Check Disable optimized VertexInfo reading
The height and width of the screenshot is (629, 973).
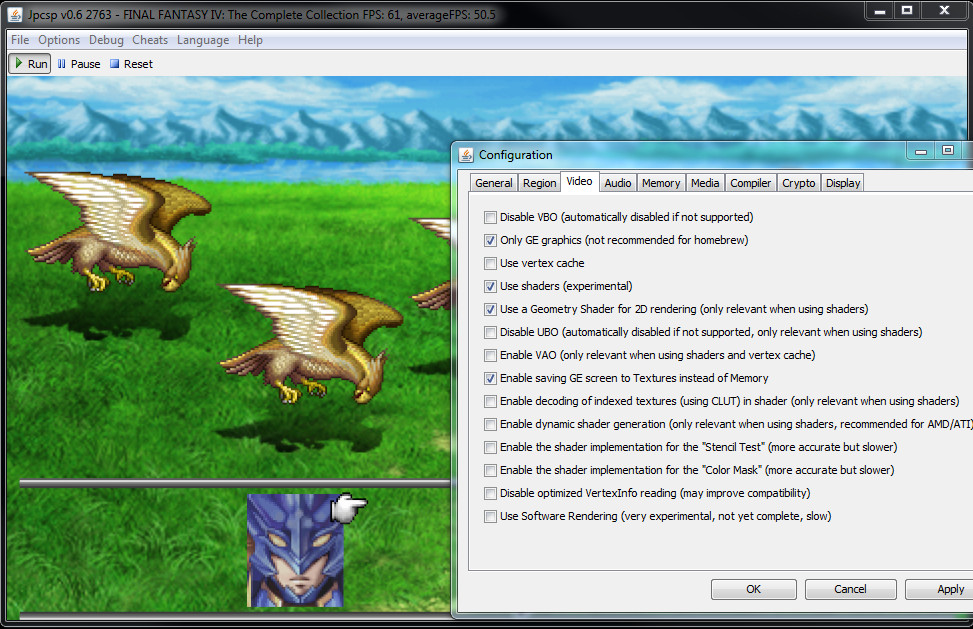coord(490,493)
